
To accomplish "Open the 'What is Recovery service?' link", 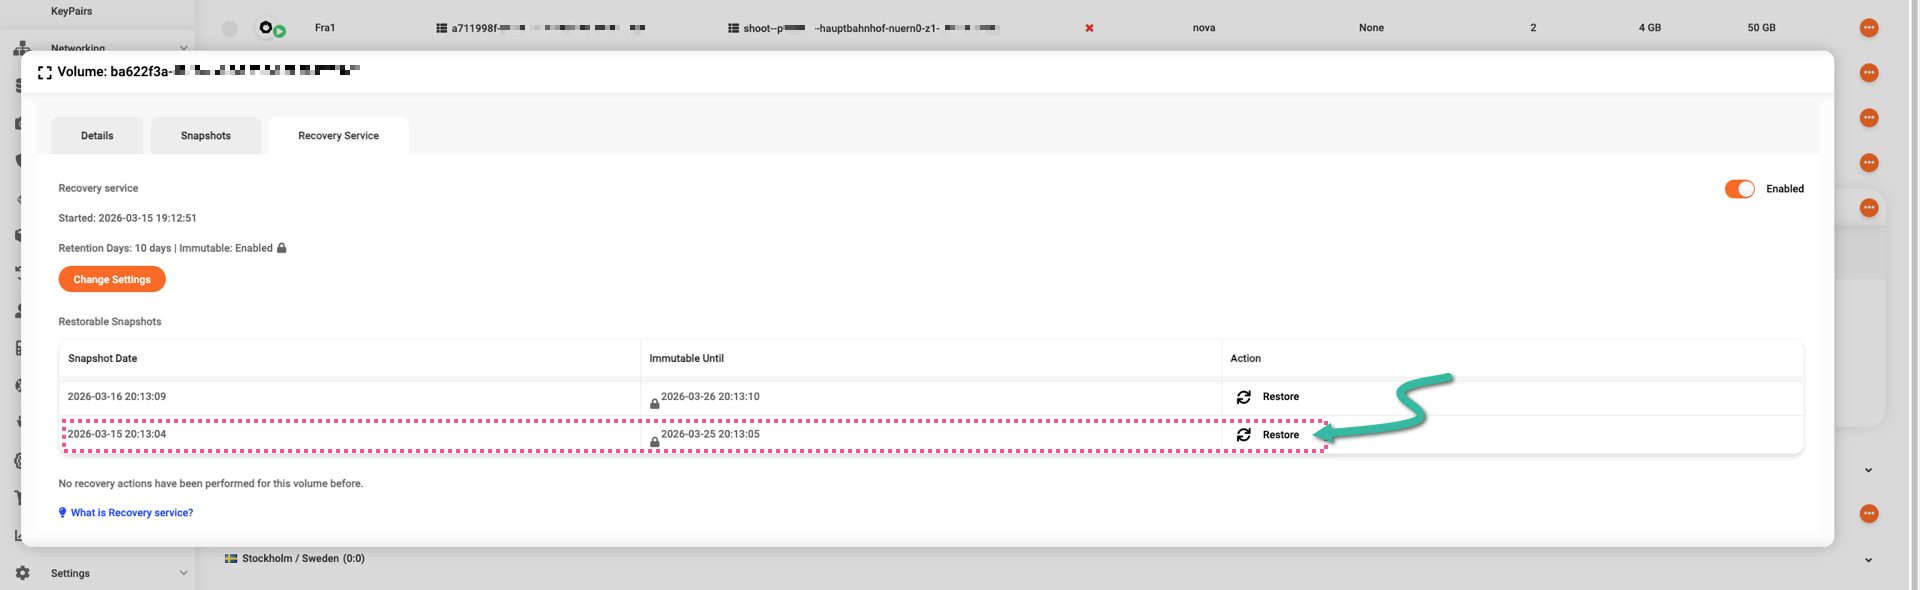I will (132, 513).
